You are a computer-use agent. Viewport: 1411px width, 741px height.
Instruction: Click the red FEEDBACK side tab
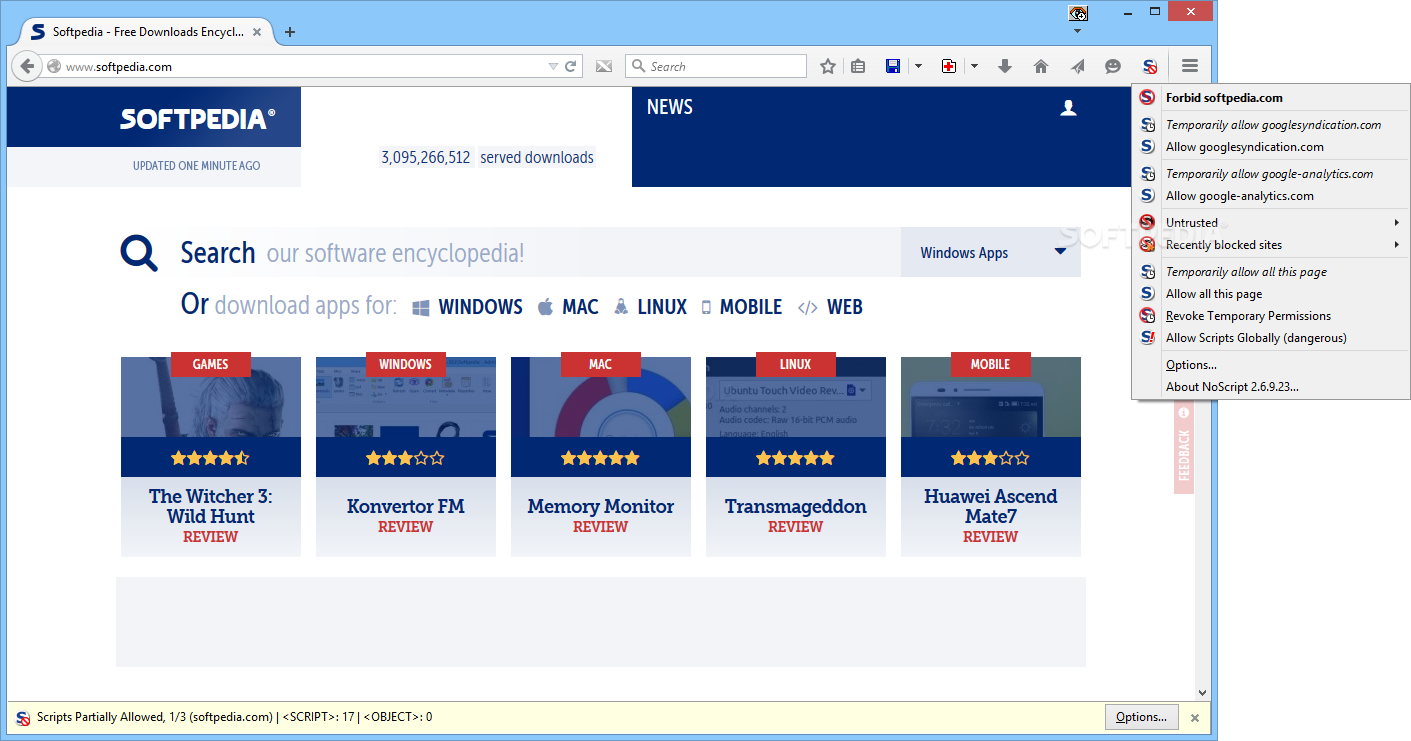tap(1184, 448)
